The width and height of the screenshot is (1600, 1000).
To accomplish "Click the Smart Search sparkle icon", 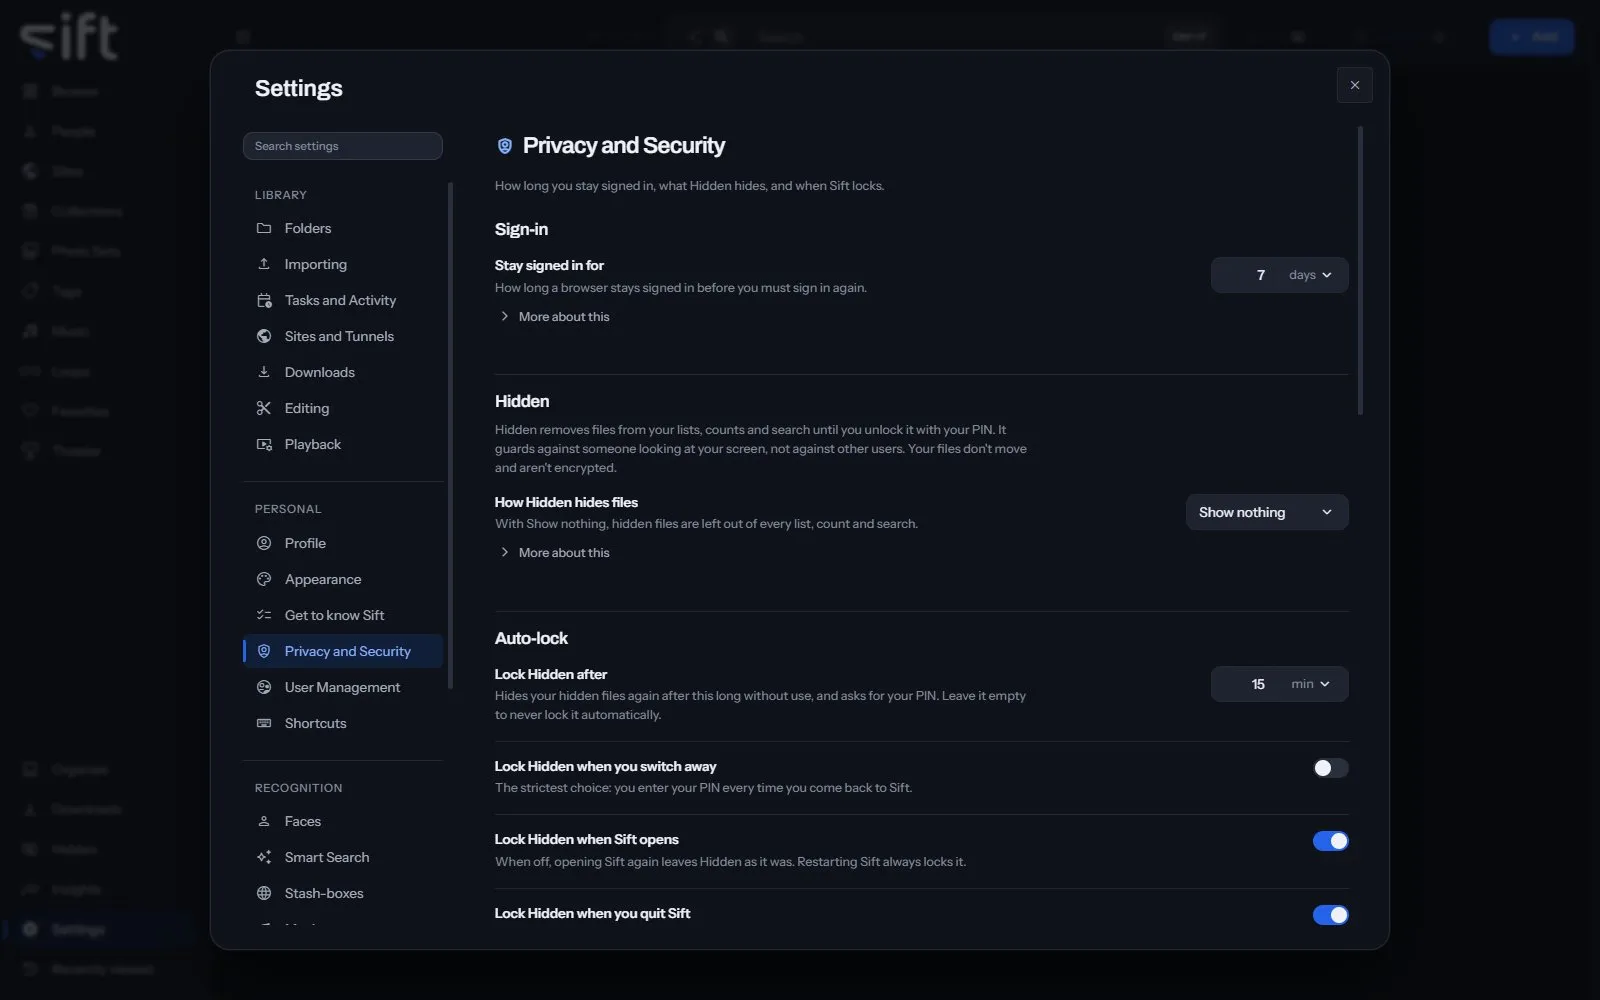I will coord(264,857).
